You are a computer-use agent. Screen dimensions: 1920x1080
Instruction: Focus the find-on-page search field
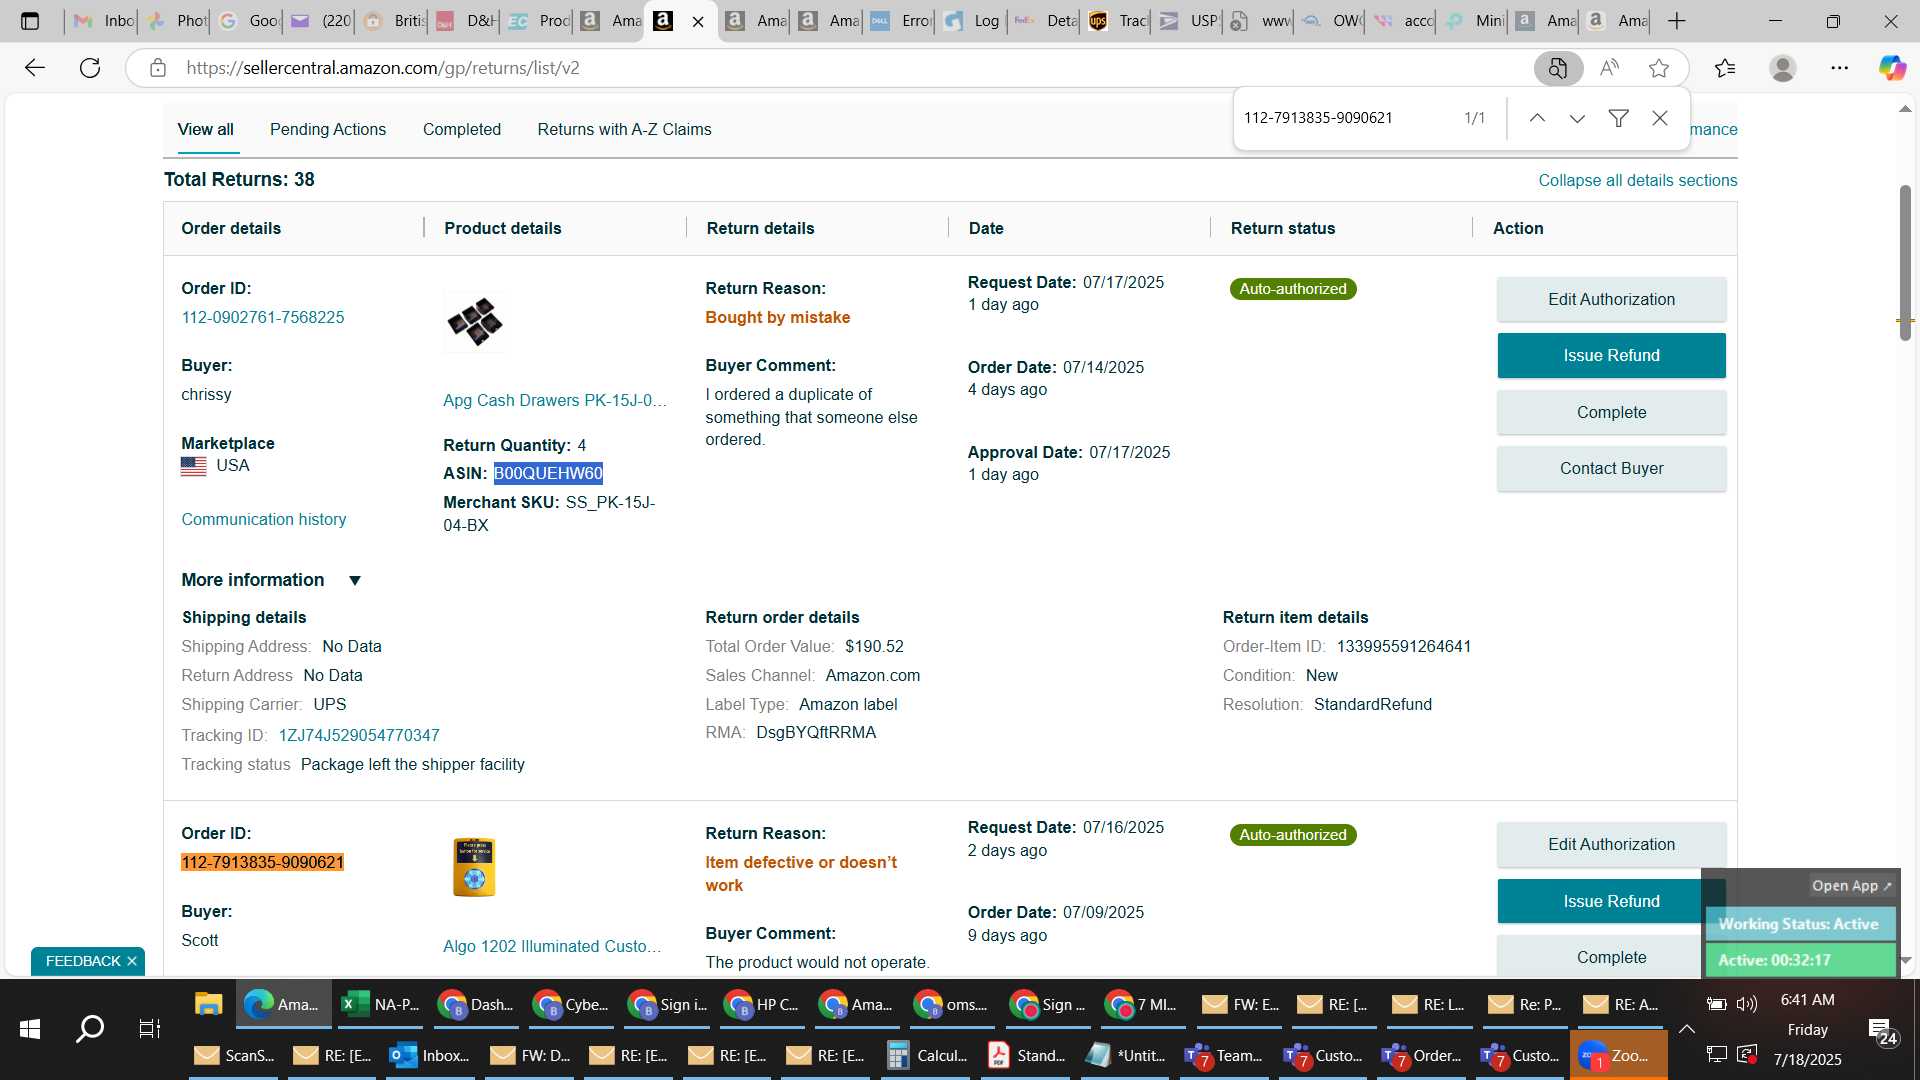click(1345, 118)
